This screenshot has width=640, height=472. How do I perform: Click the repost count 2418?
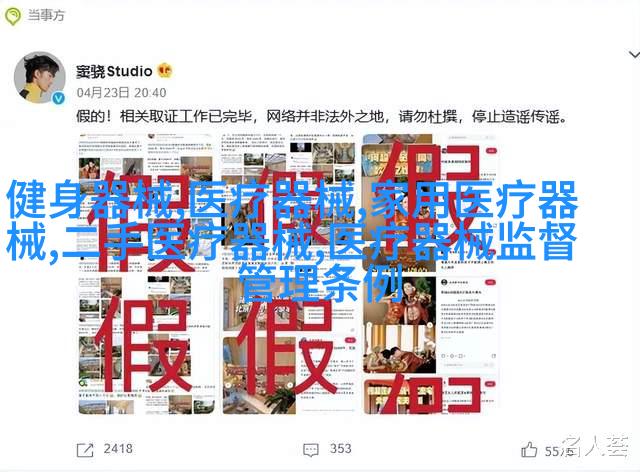point(118,449)
